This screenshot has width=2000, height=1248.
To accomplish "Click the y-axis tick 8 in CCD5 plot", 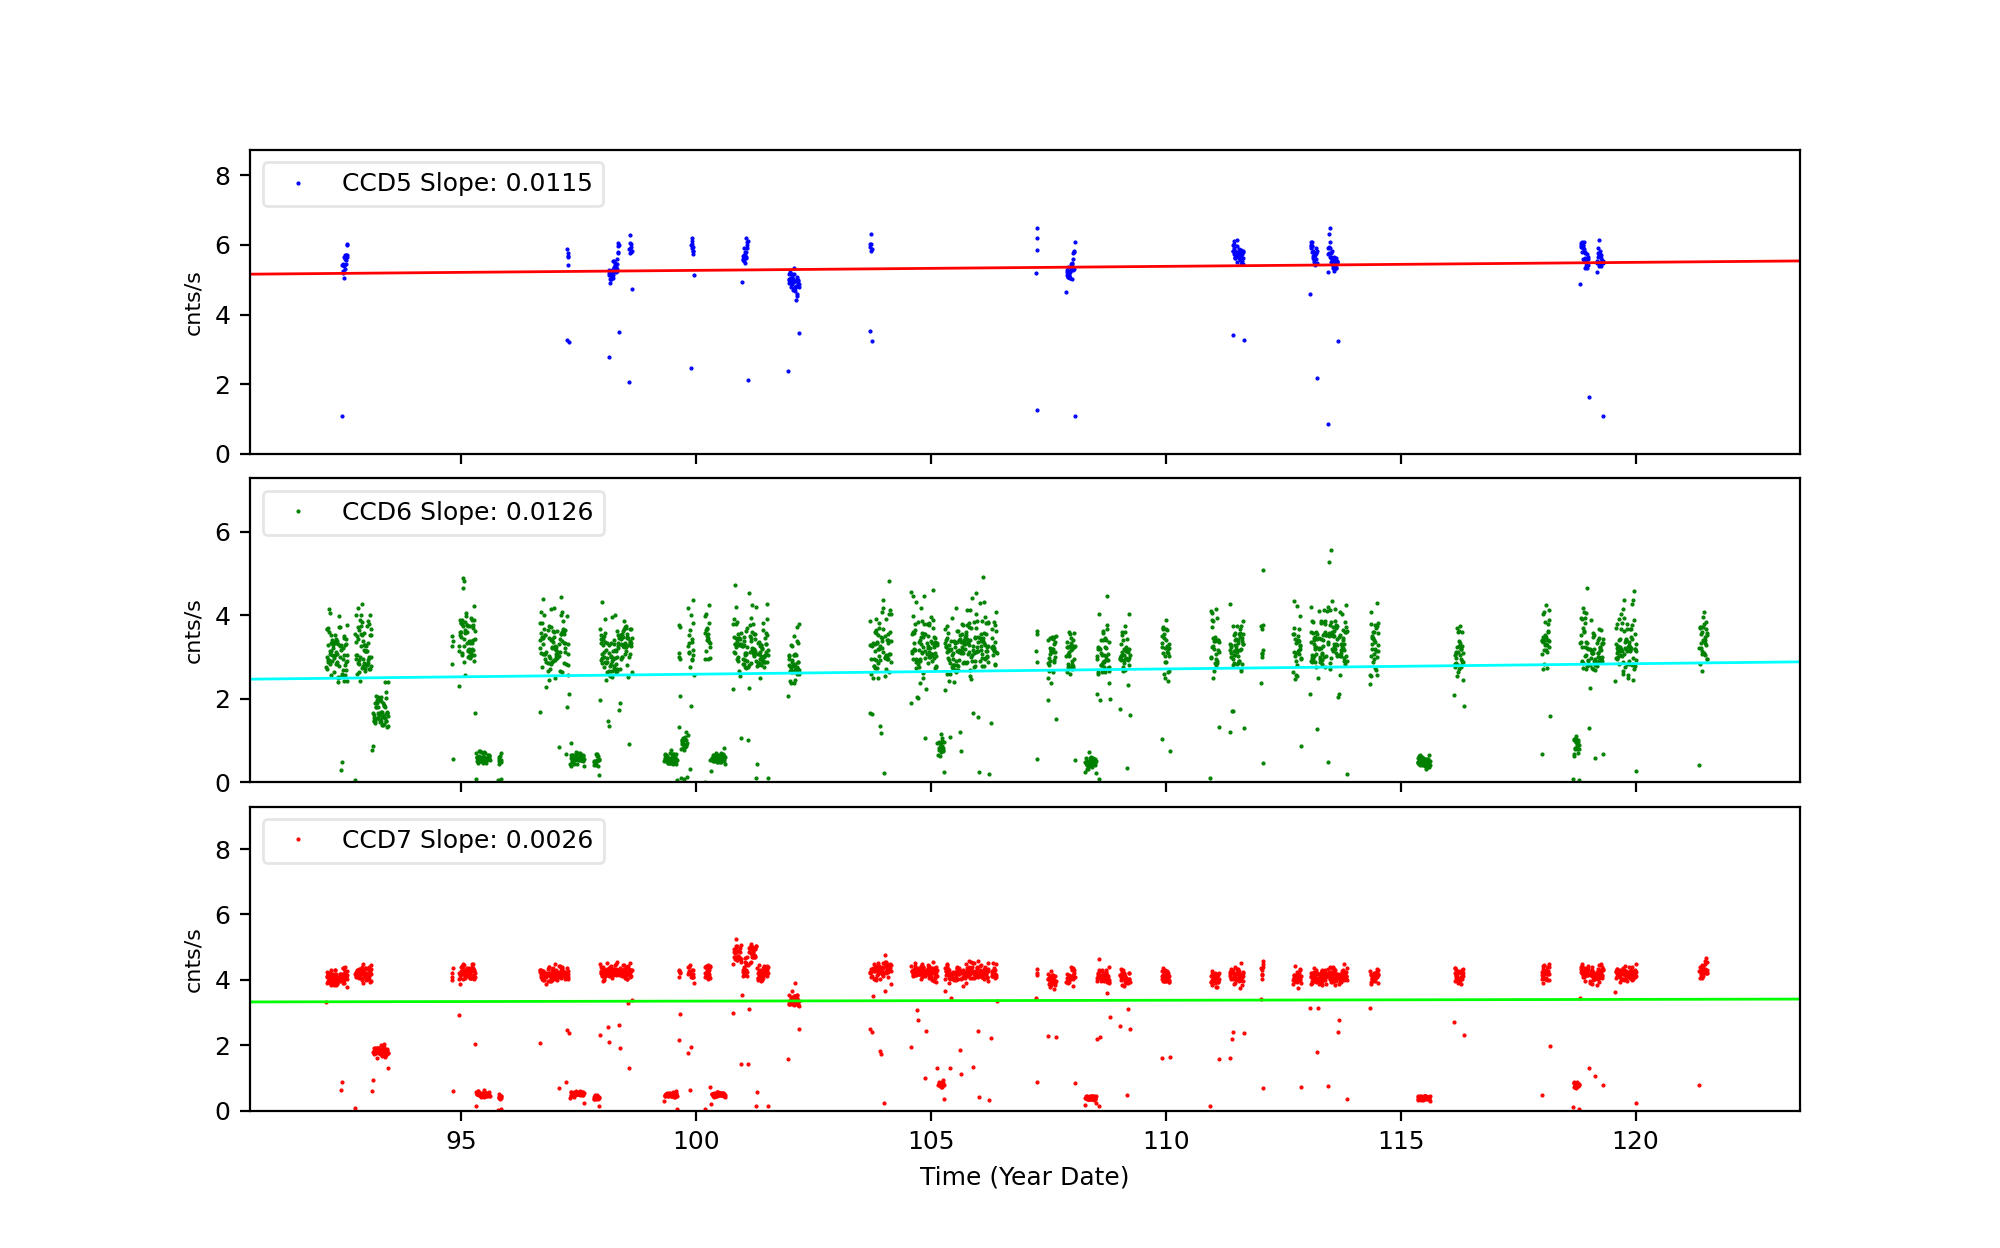I will click(223, 177).
